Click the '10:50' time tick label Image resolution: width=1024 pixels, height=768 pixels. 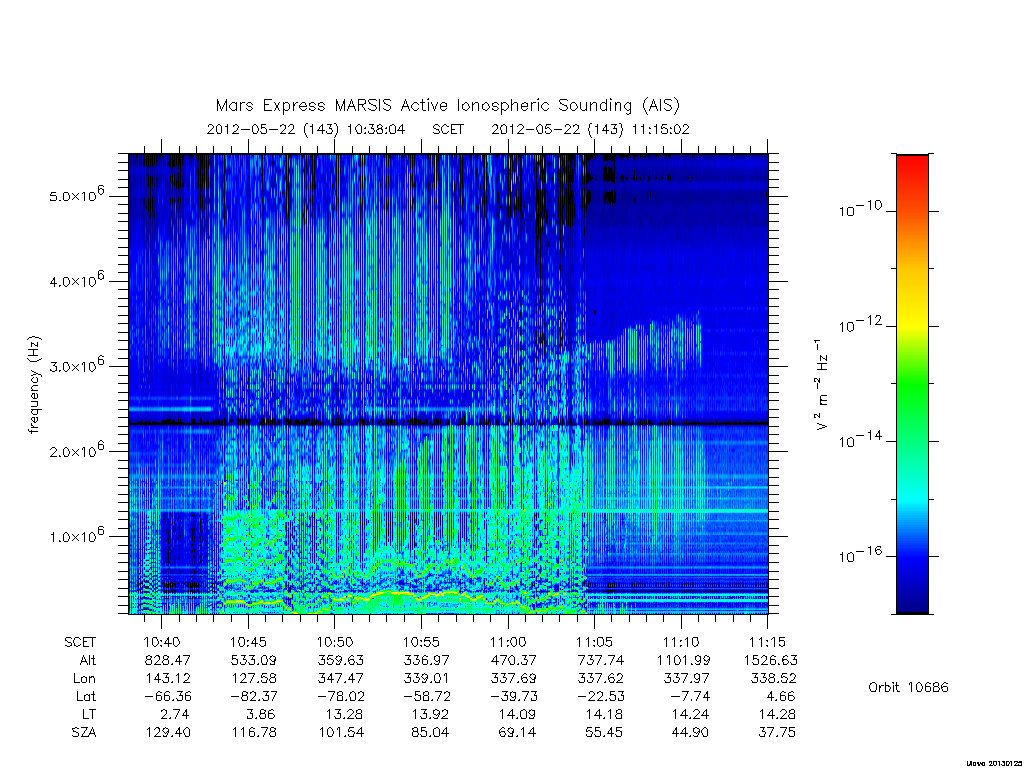[334, 642]
